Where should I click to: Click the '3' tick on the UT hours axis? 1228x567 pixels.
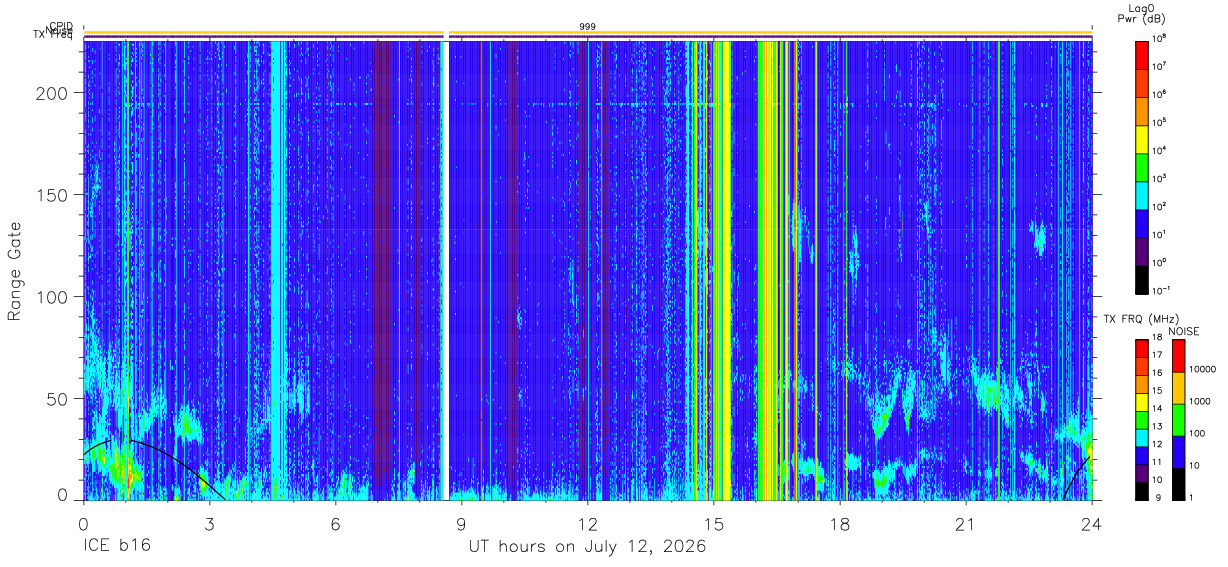[x=210, y=523]
